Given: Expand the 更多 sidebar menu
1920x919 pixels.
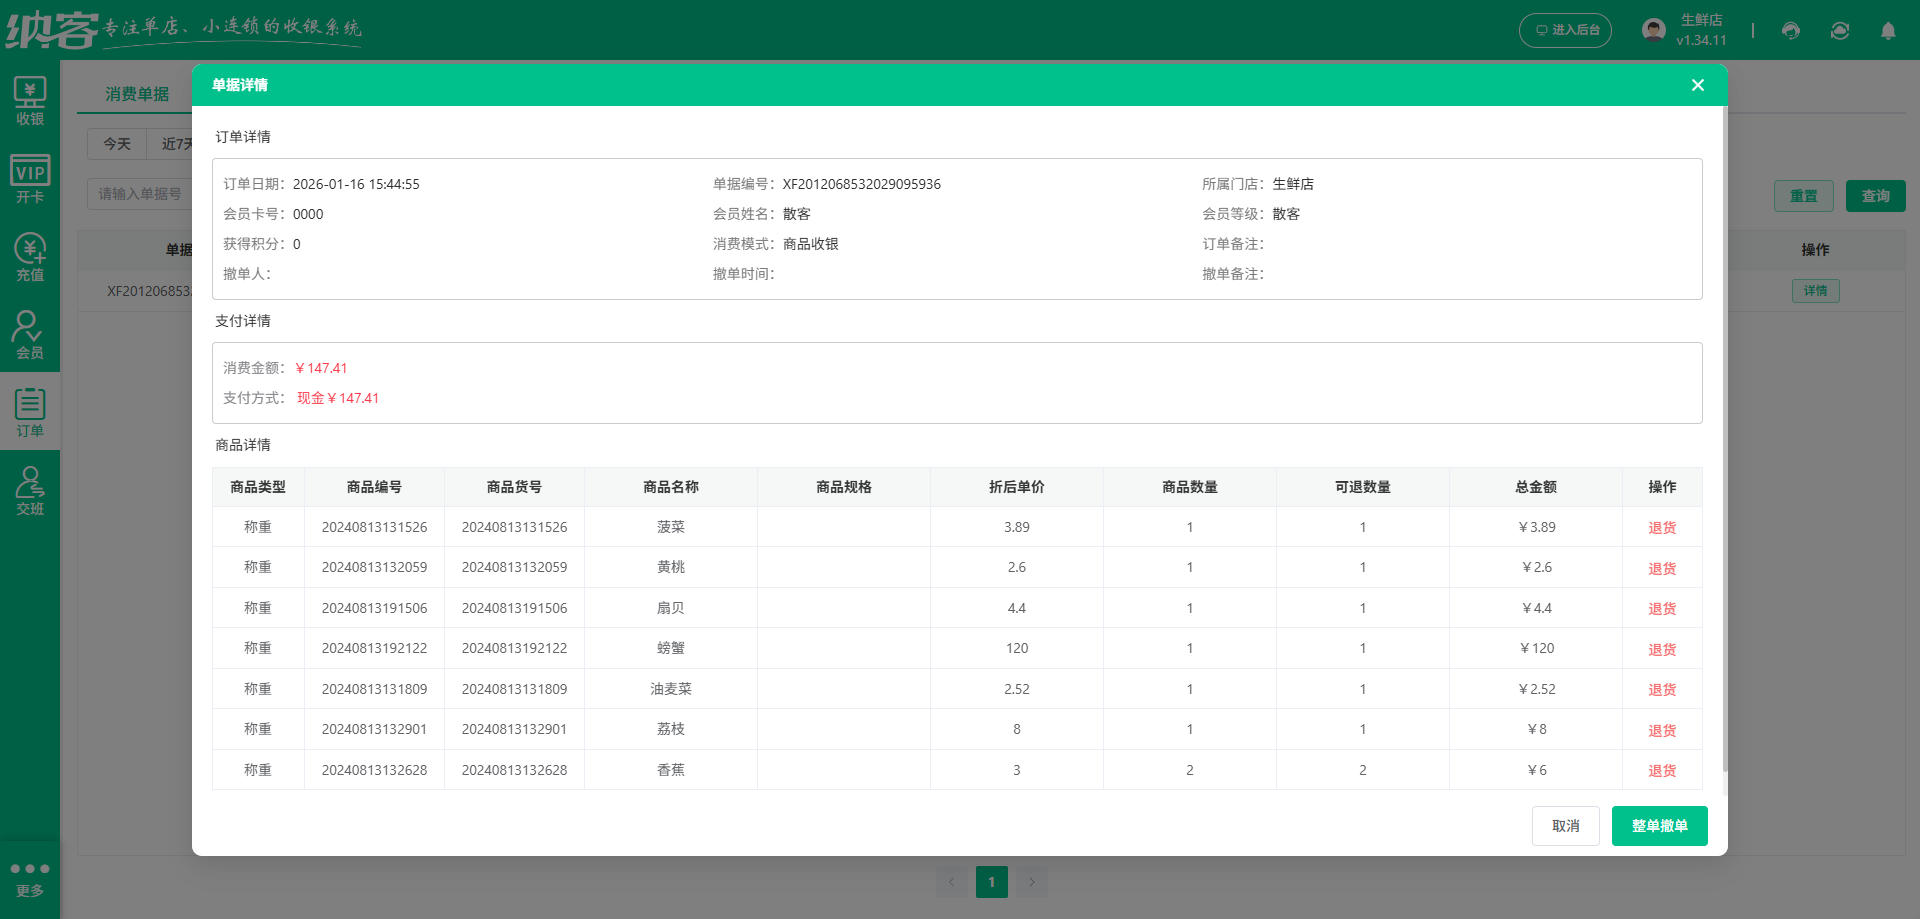Looking at the screenshot, I should [30, 877].
